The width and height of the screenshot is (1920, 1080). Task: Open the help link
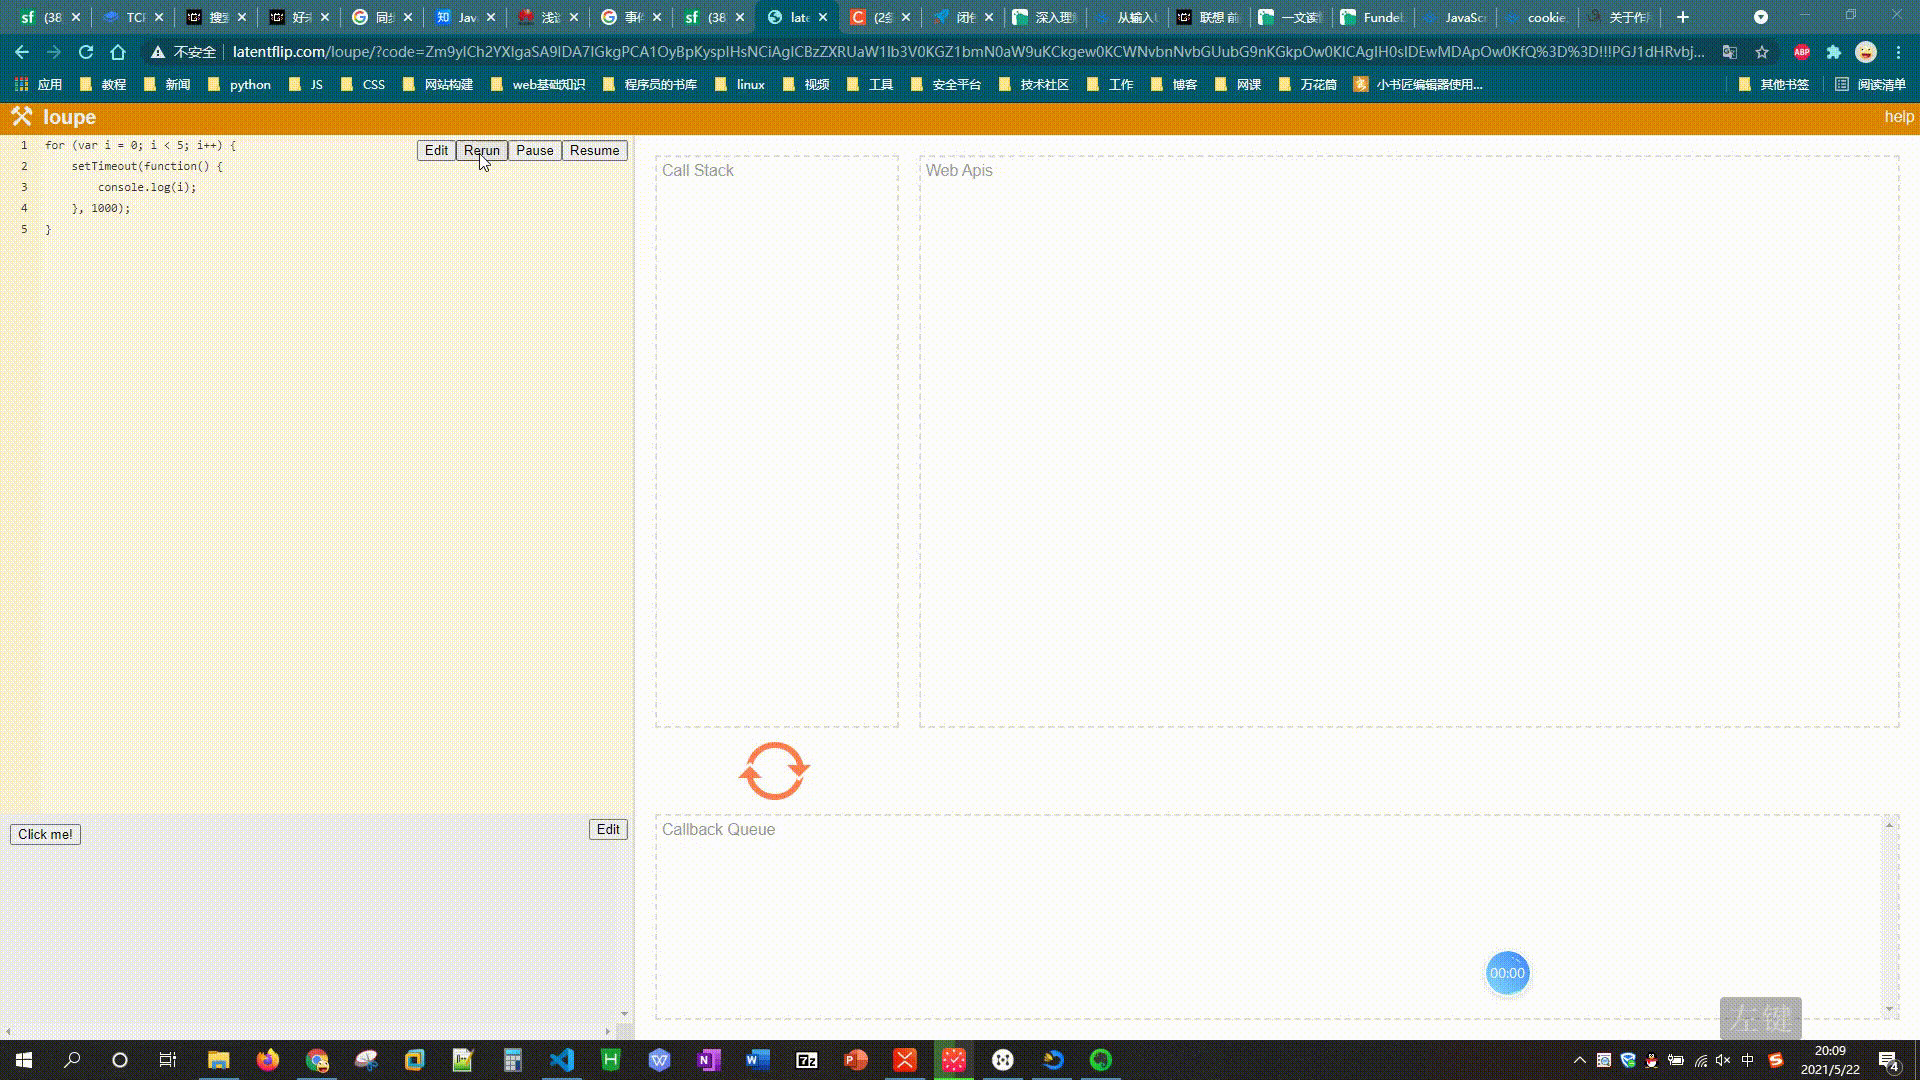1898,117
